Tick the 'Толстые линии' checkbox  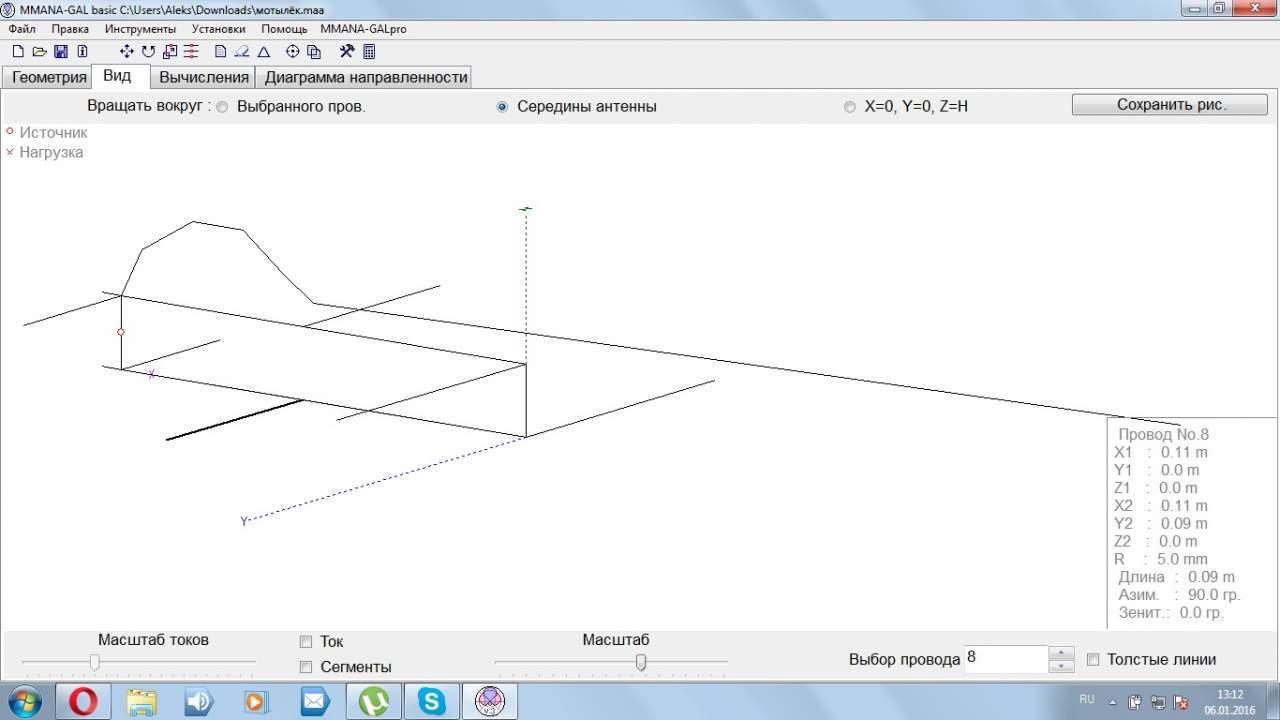point(1093,659)
